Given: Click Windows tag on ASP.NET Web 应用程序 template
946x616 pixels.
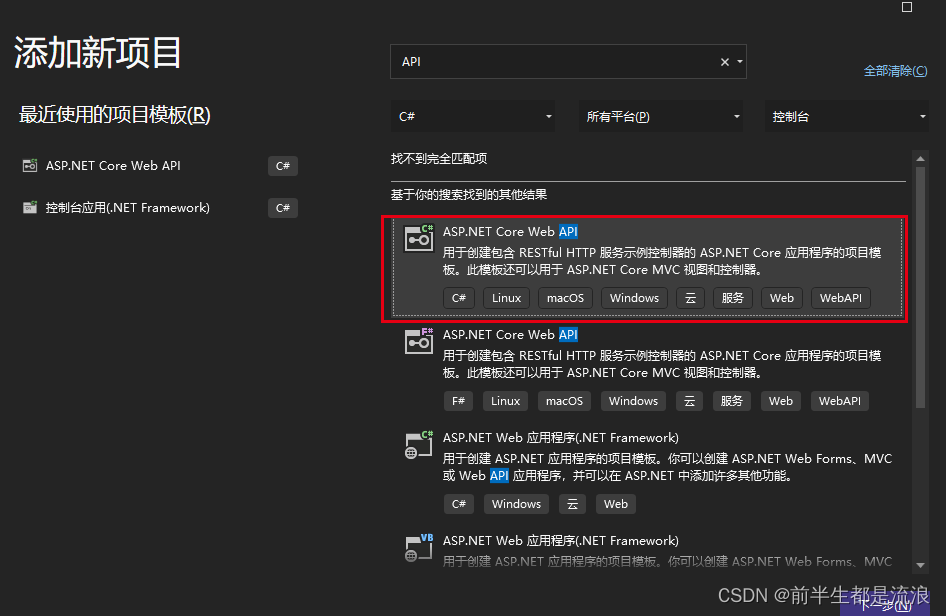Looking at the screenshot, I should click(516, 504).
